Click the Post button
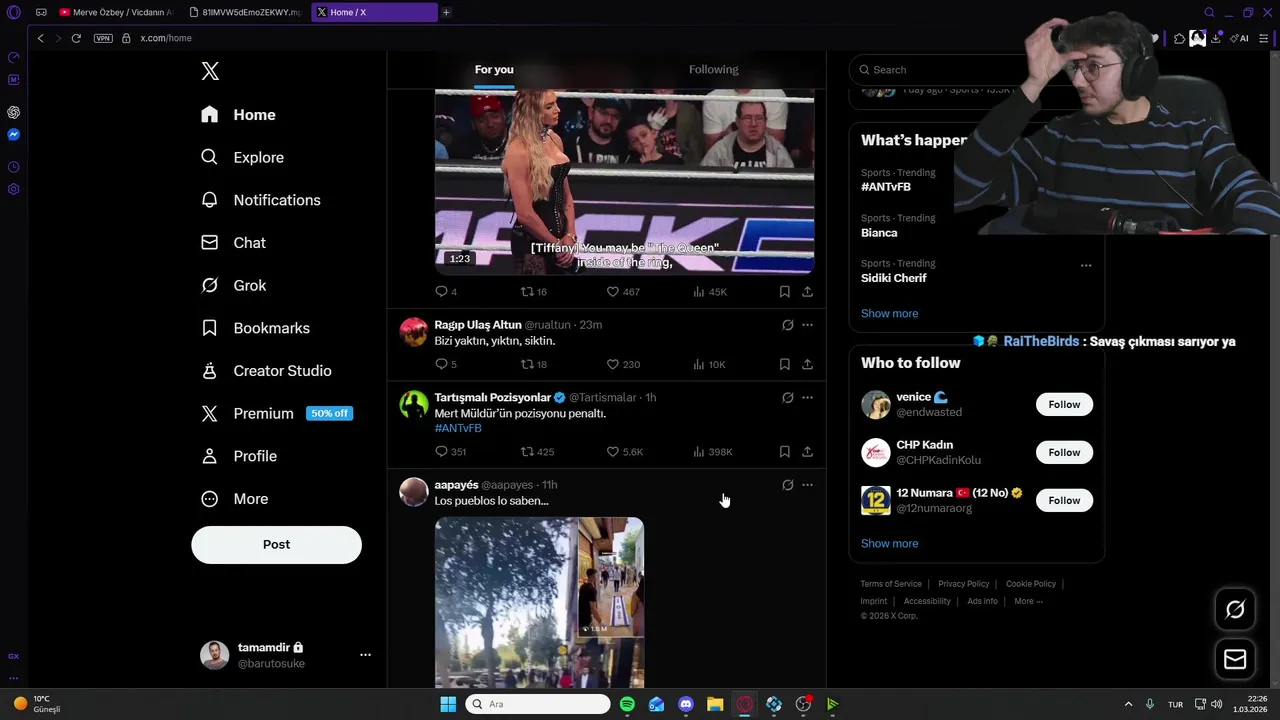 click(276, 545)
